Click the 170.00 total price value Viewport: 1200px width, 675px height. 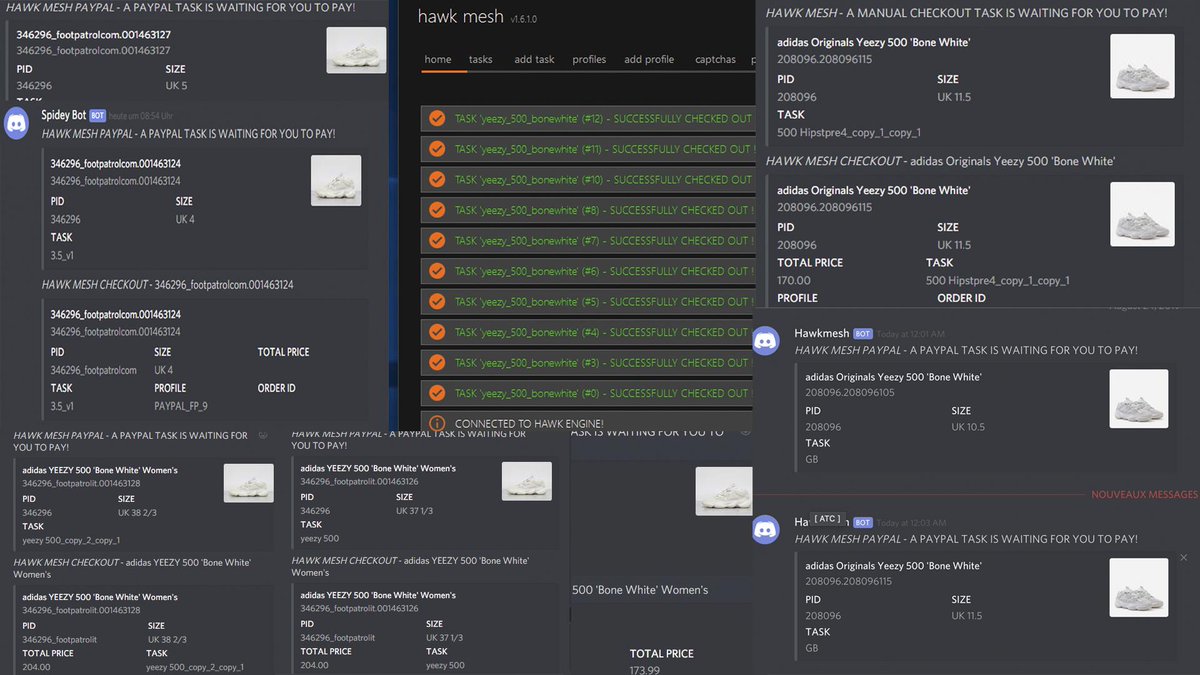(x=794, y=281)
